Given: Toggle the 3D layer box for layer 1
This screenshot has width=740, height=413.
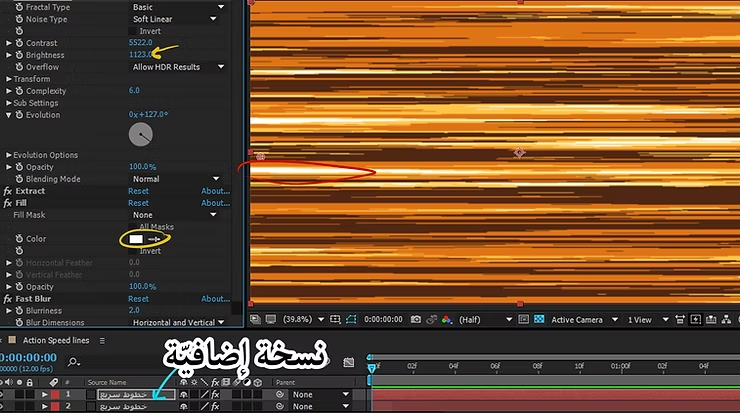Looking at the screenshot, I should pos(257,394).
